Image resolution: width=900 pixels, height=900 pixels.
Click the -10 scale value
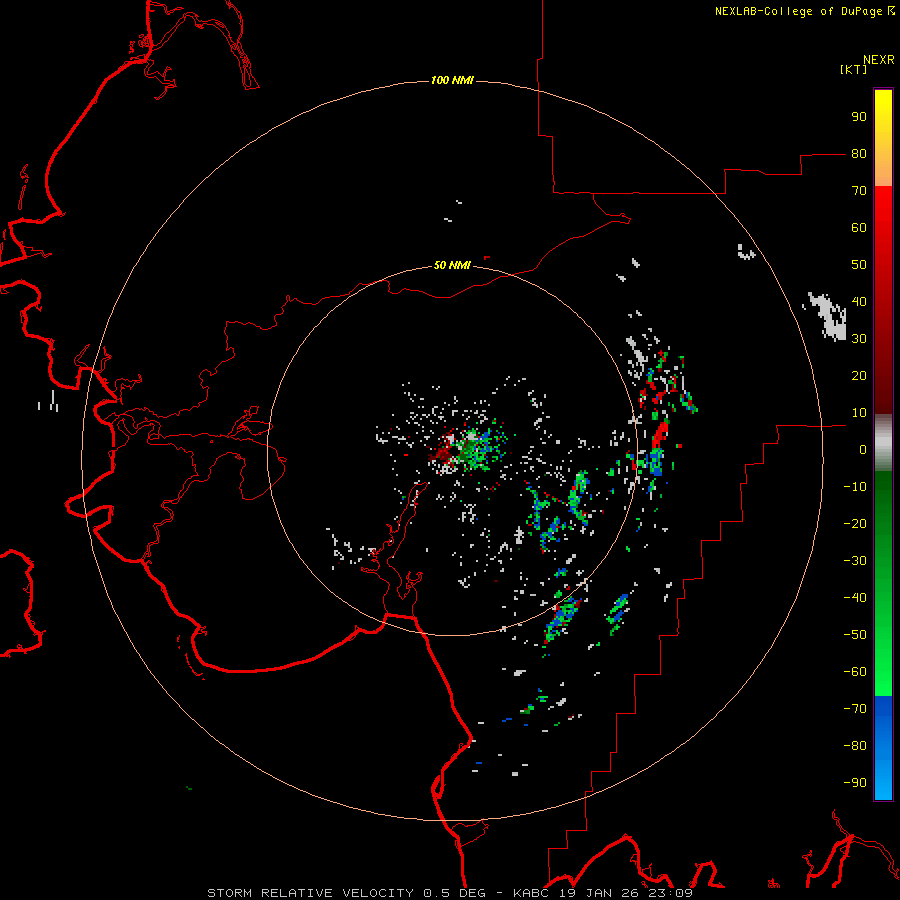tap(855, 487)
